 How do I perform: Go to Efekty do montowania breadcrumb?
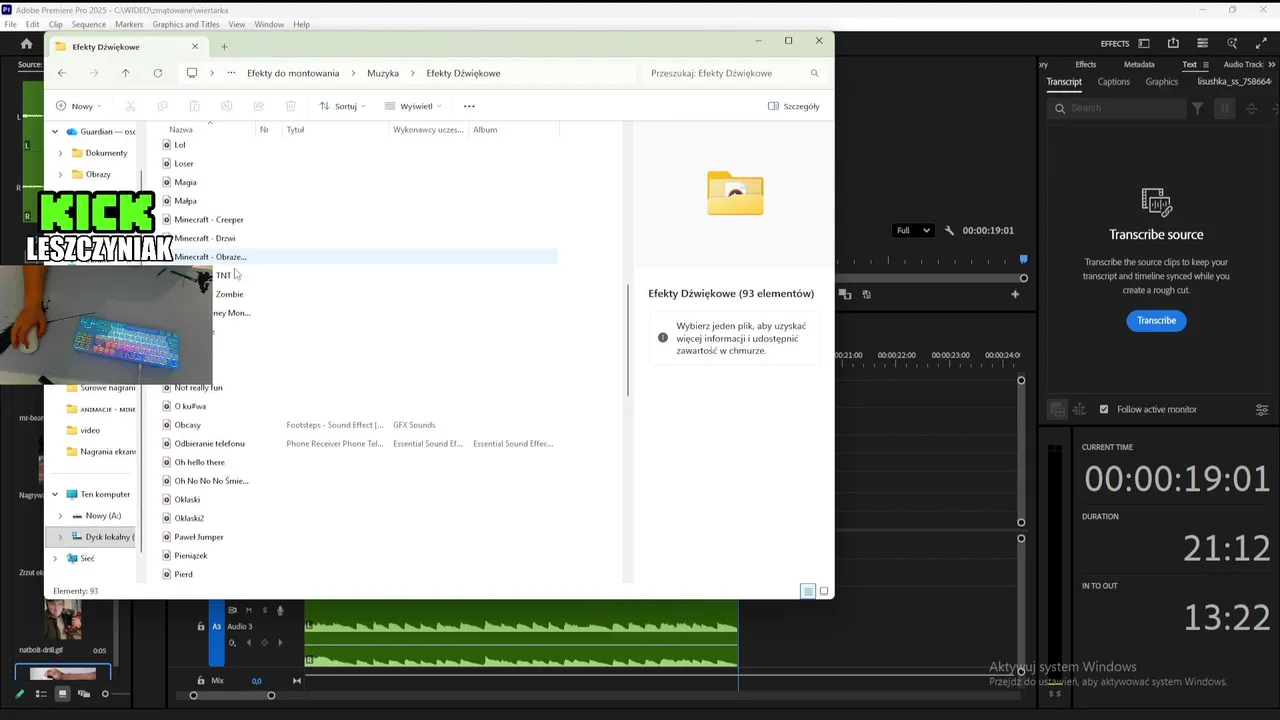pos(293,73)
